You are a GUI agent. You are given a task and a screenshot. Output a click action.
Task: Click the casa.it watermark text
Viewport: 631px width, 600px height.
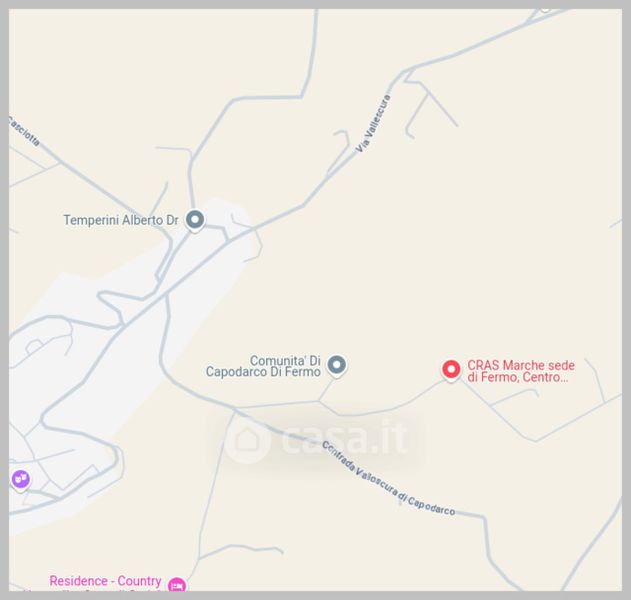click(345, 438)
